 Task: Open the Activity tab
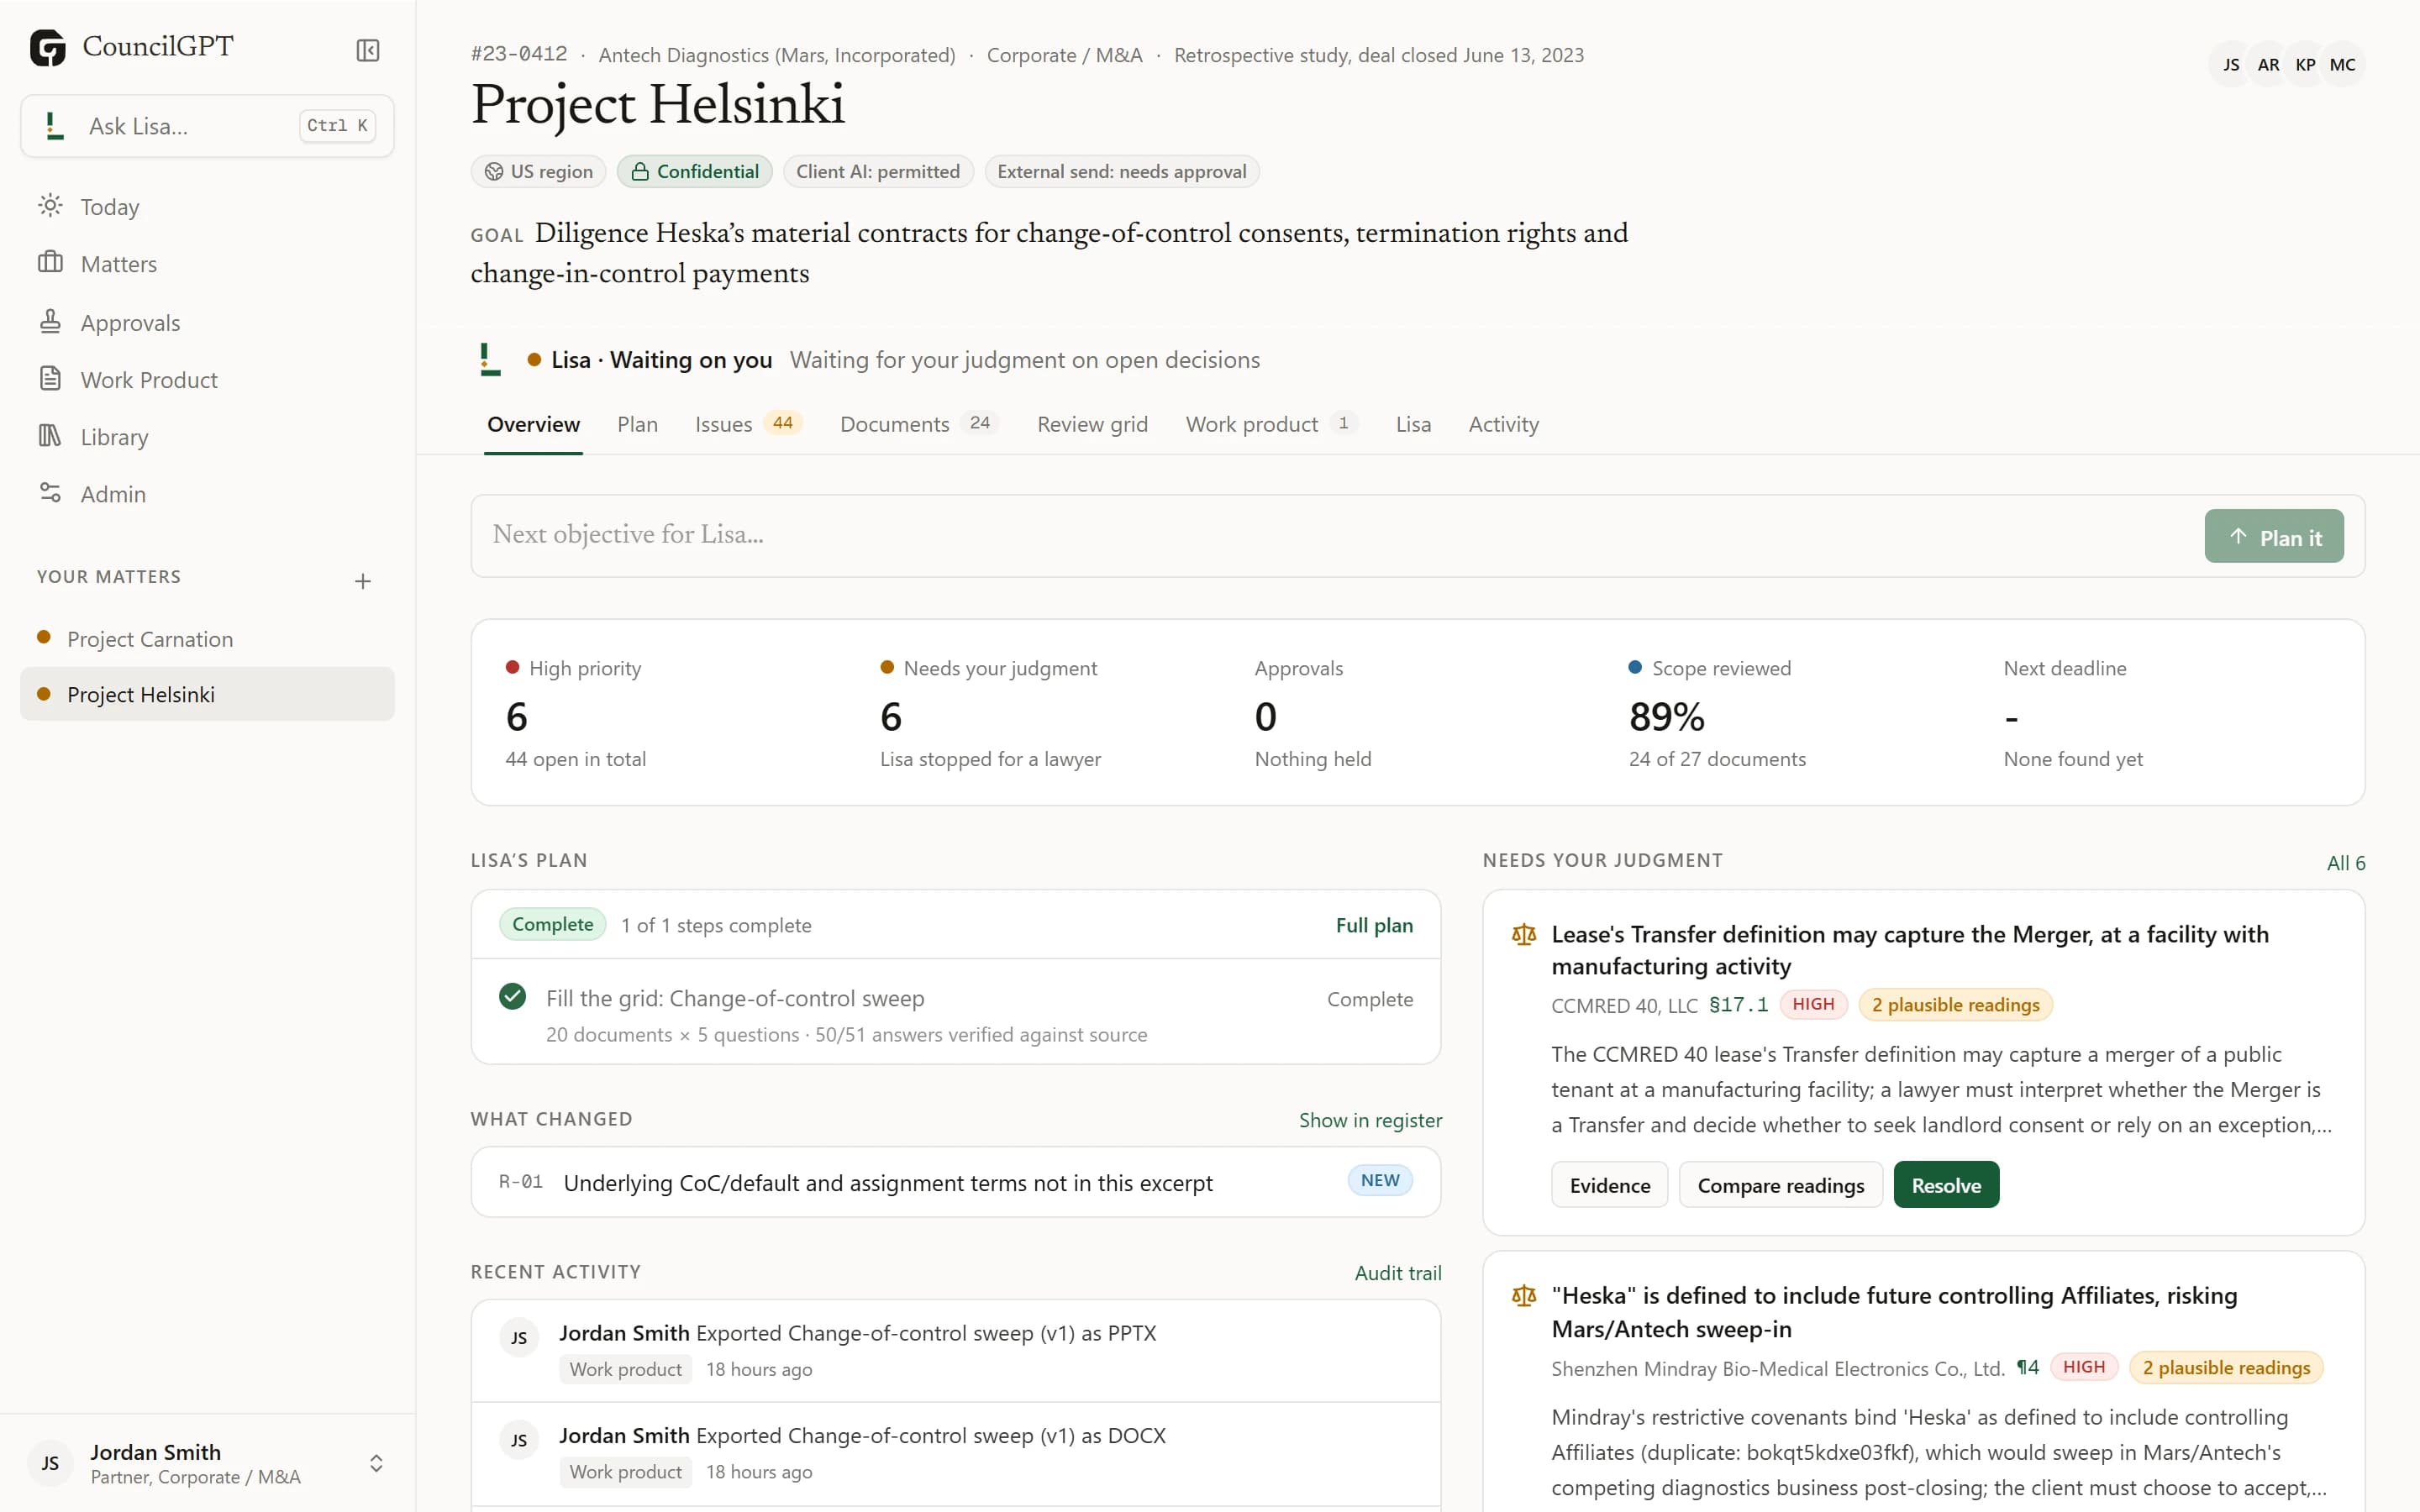1503,424
